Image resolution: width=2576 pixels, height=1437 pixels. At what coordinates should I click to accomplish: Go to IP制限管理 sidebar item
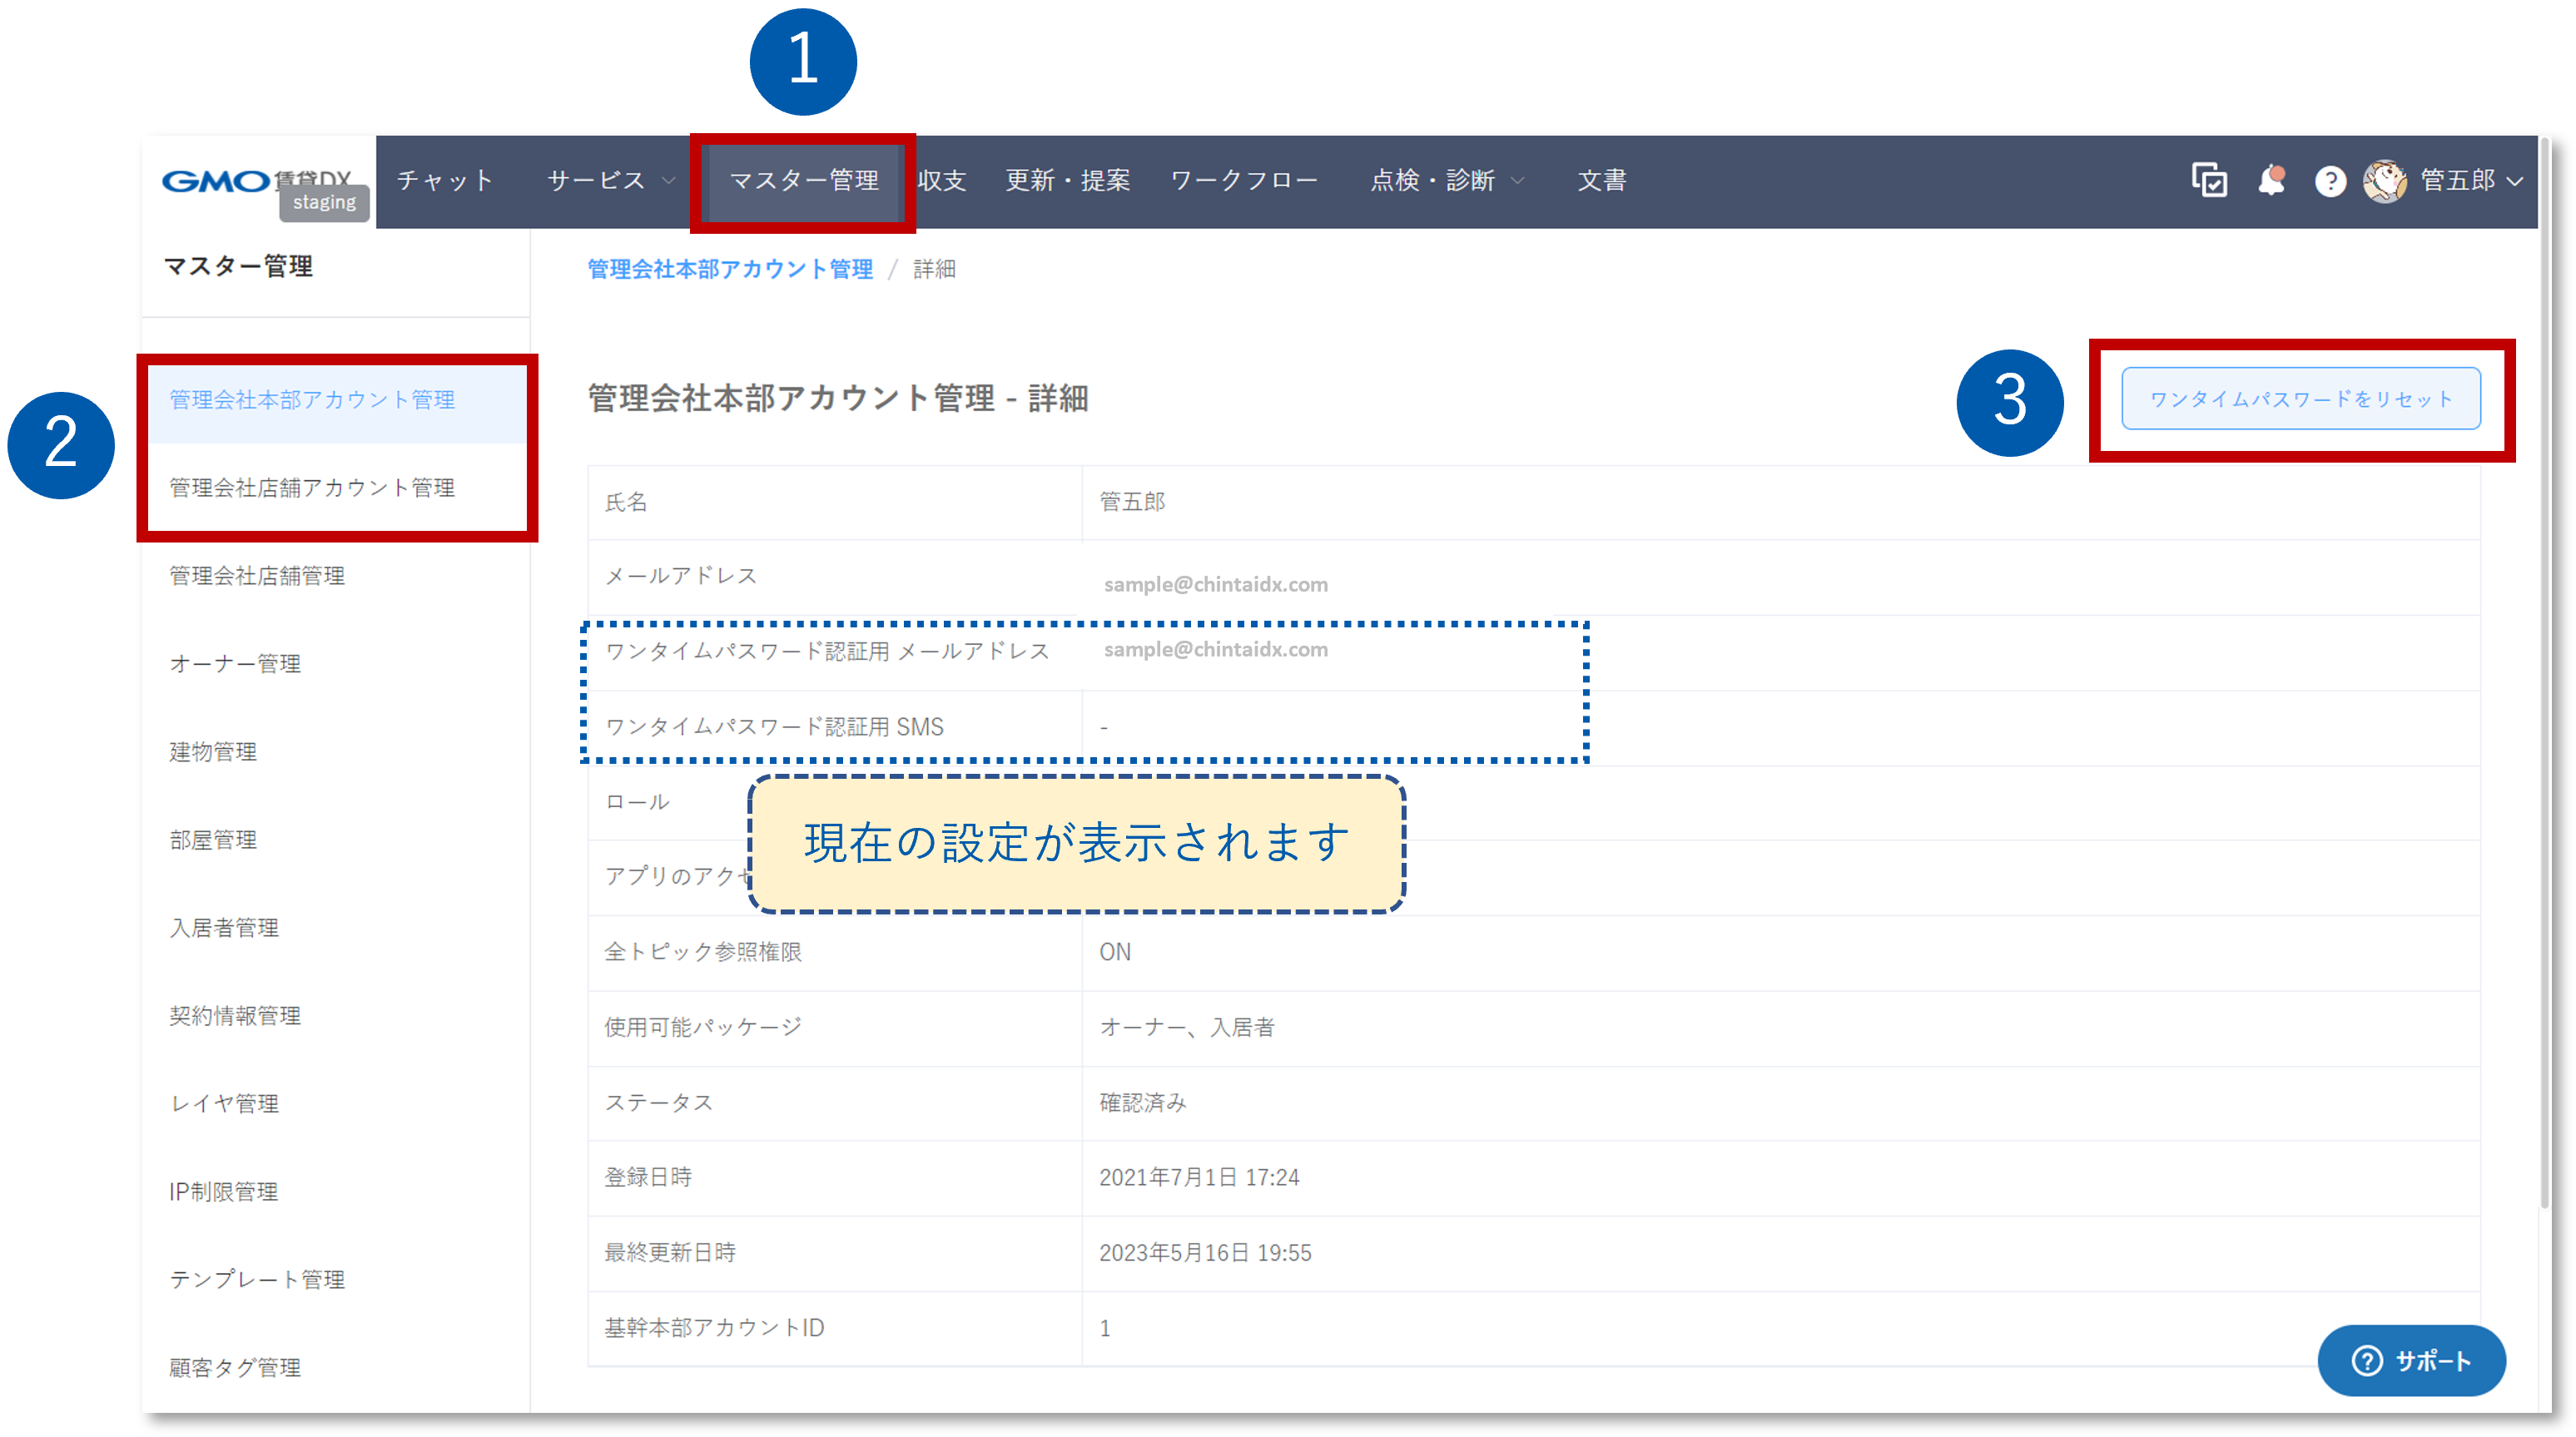pyautogui.click(x=224, y=1192)
